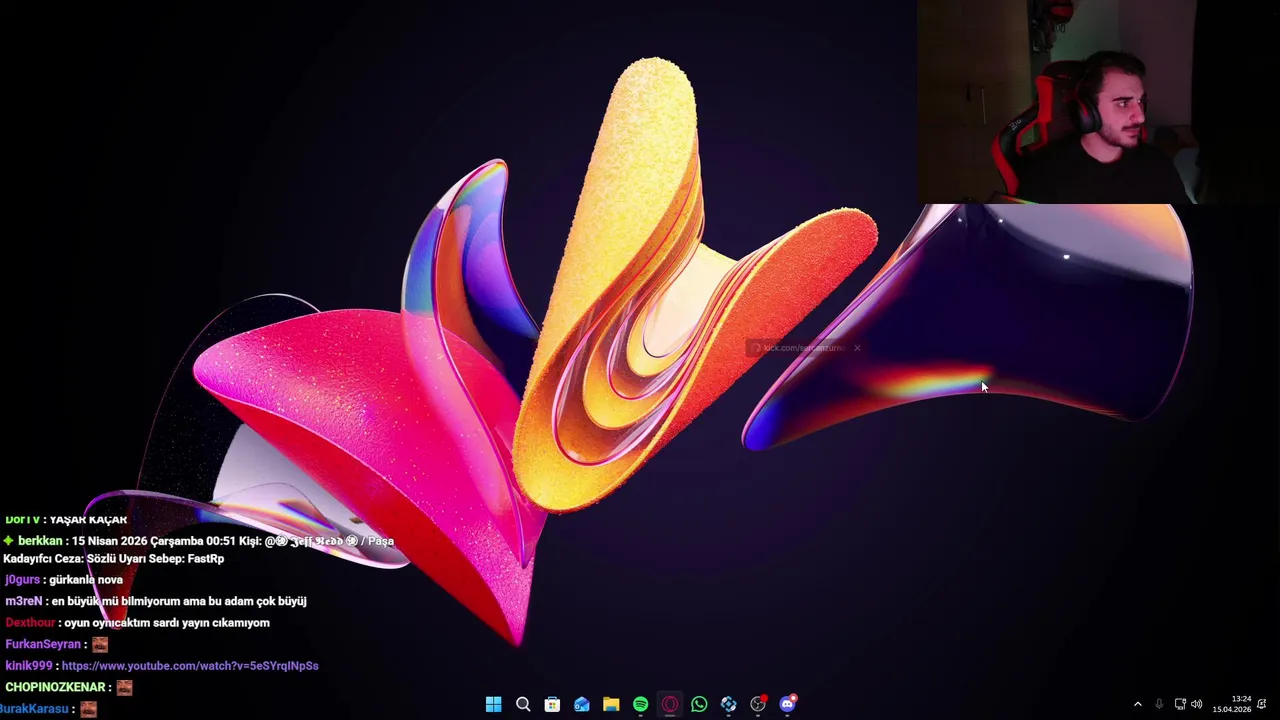Switch to Opera browser in taskbar
The height and width of the screenshot is (720, 1280).
670,704
